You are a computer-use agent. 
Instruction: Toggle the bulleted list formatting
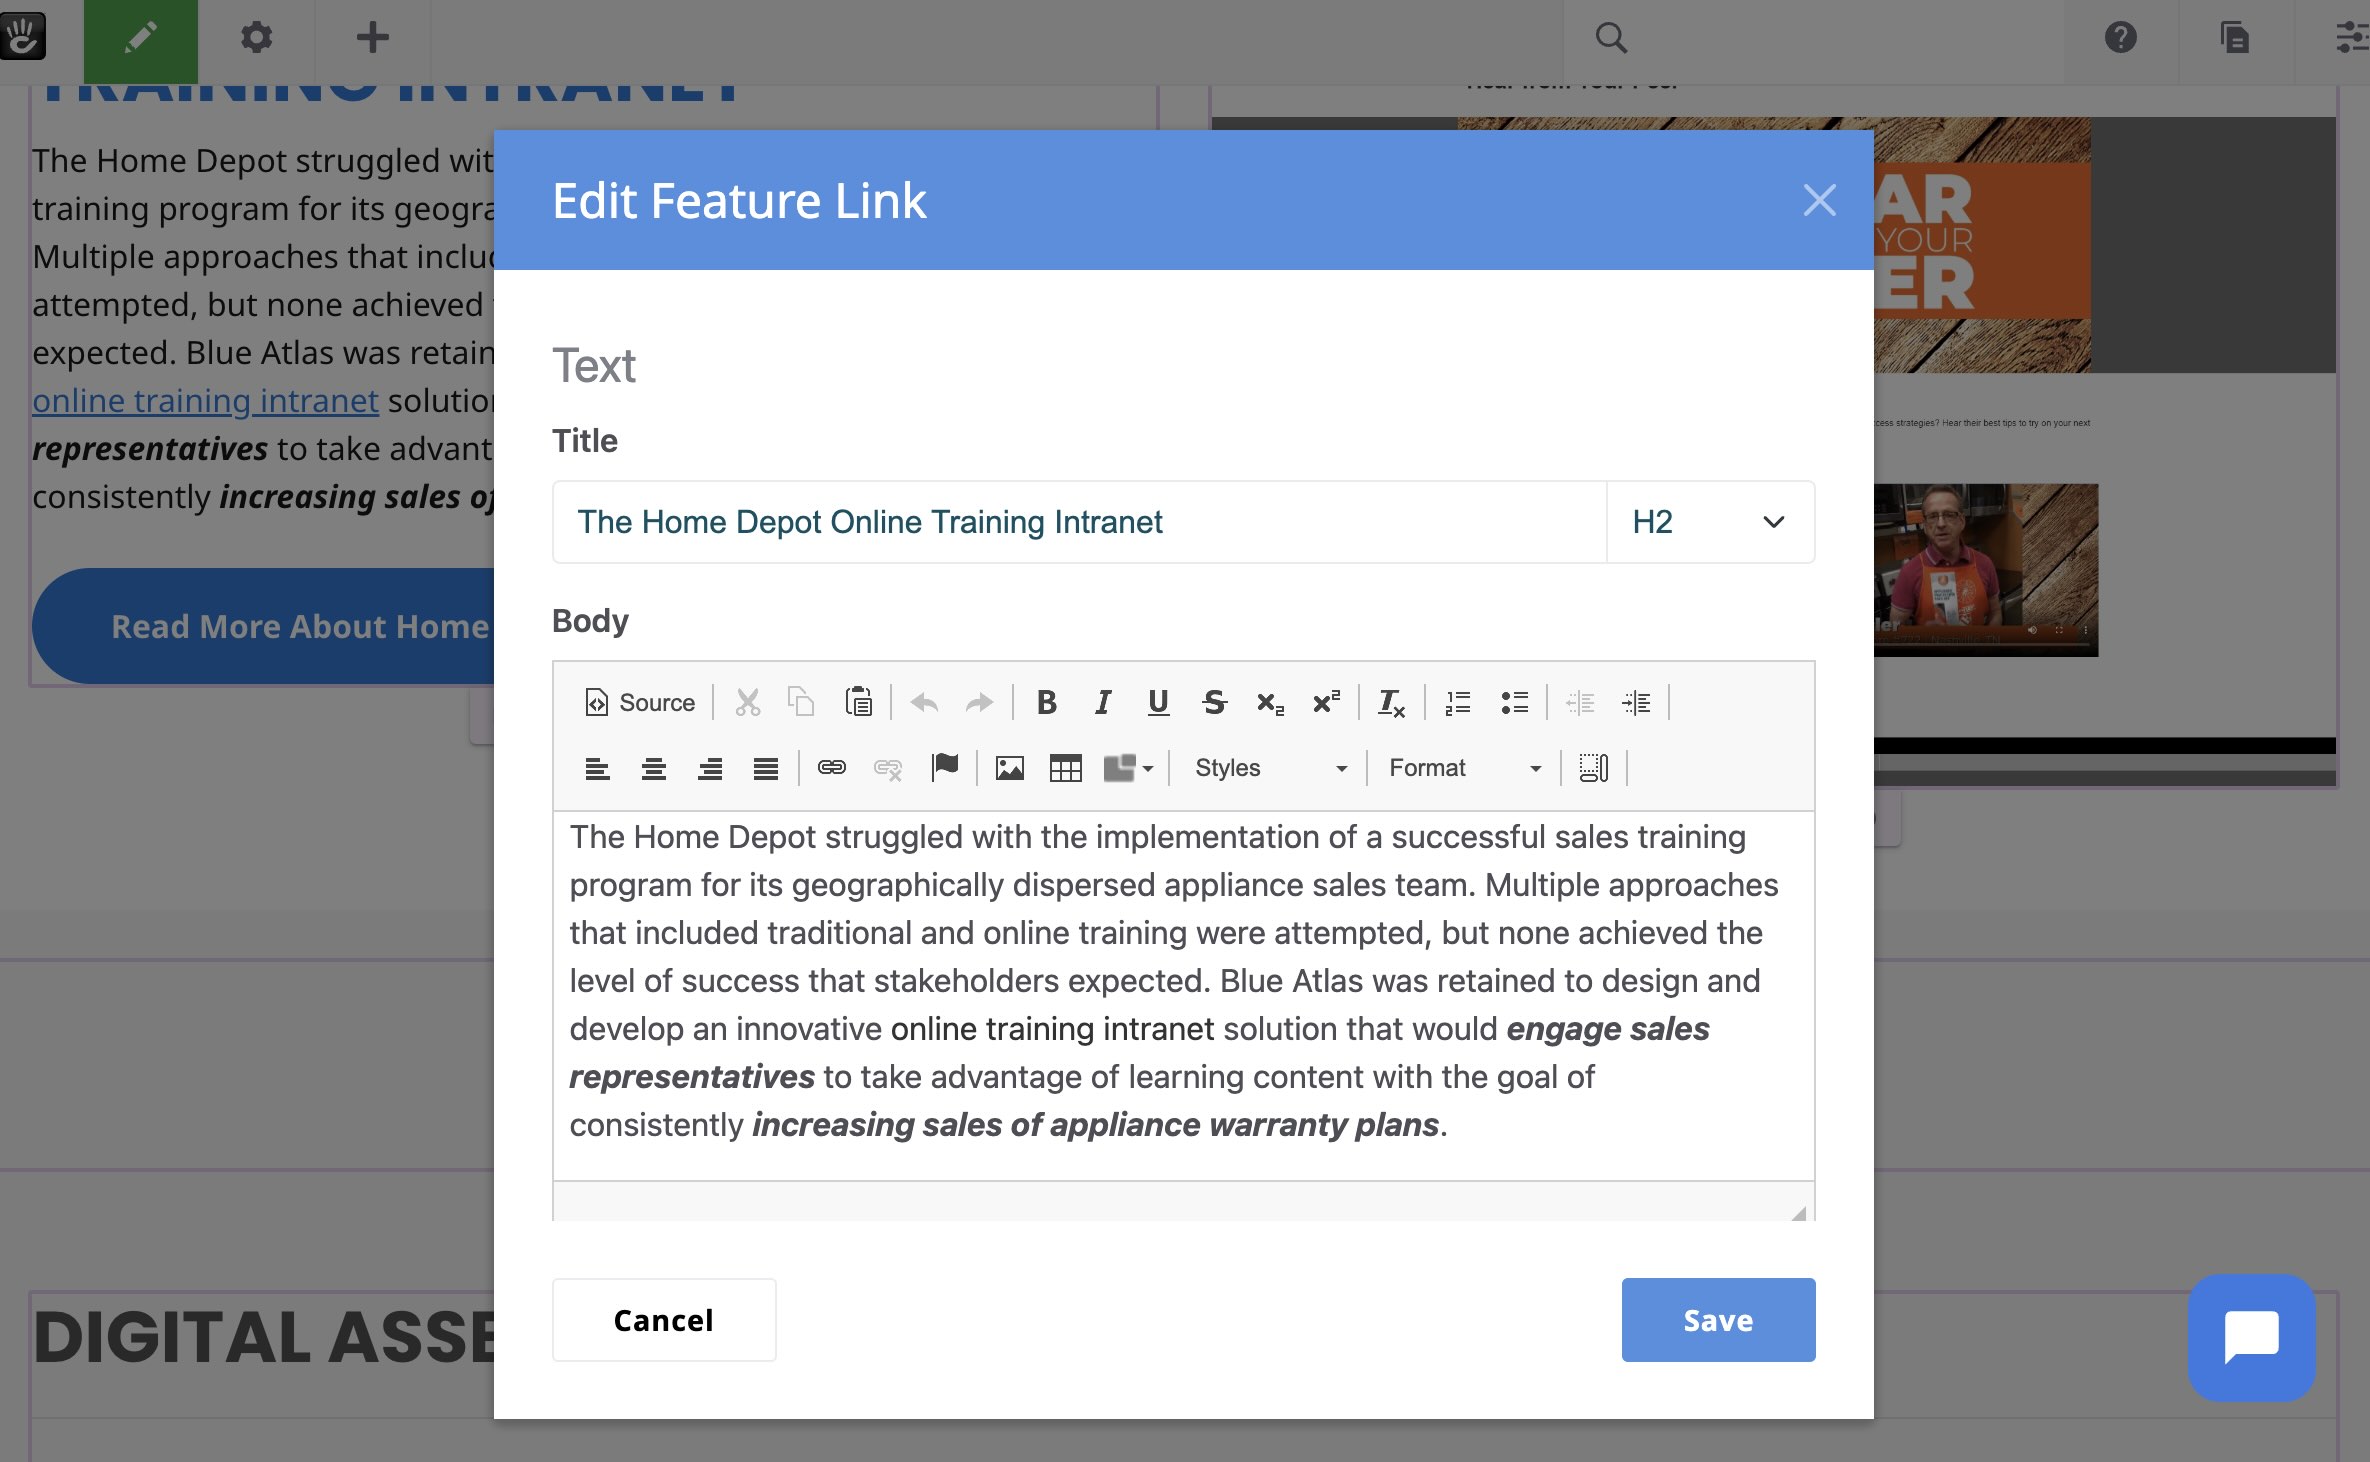click(x=1514, y=702)
